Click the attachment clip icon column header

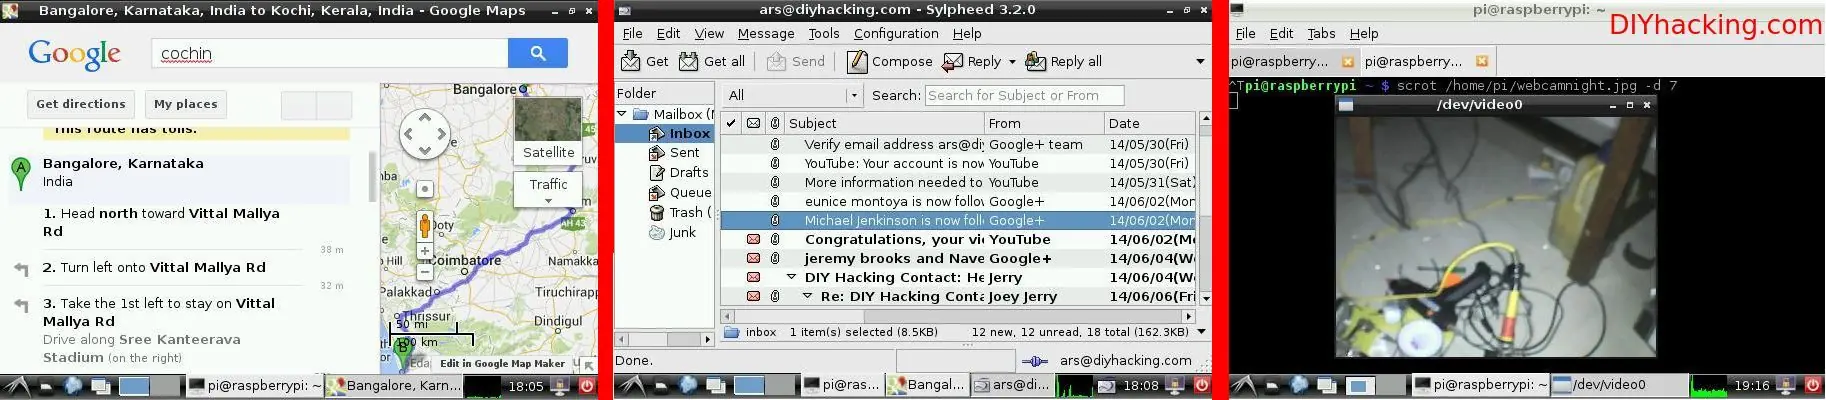(775, 123)
